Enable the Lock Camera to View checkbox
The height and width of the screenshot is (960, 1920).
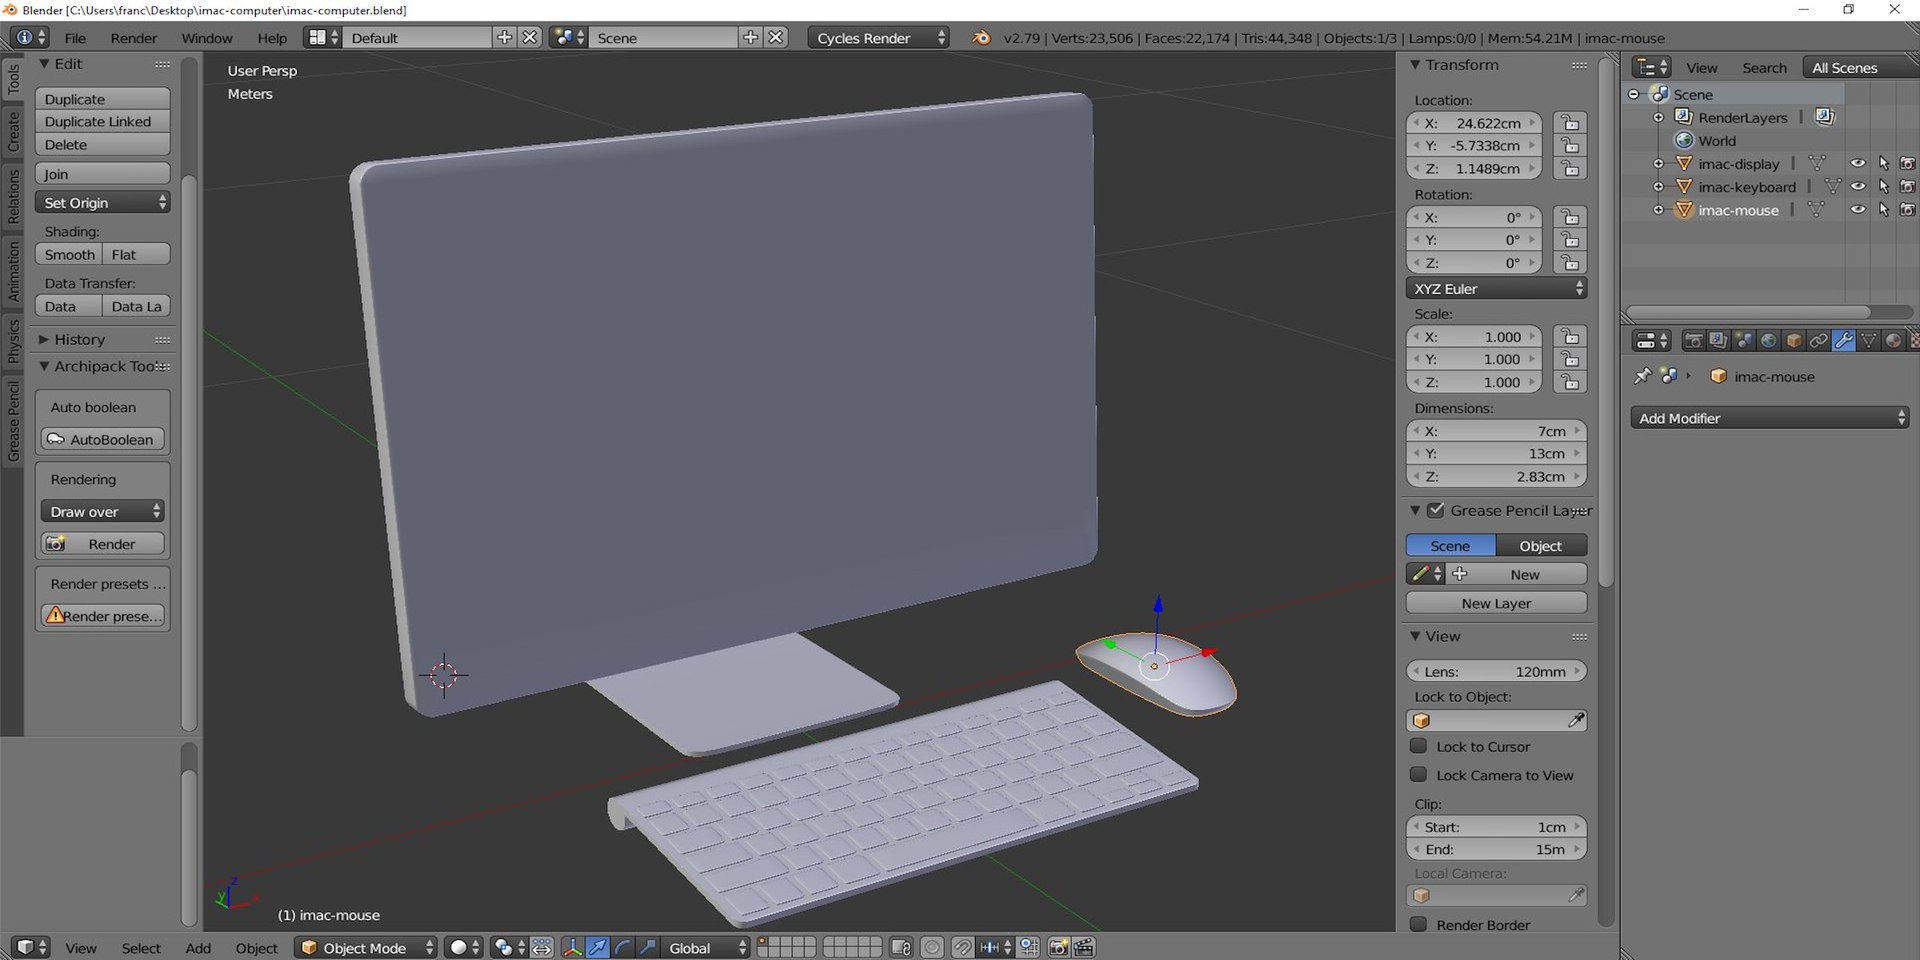tap(1418, 775)
